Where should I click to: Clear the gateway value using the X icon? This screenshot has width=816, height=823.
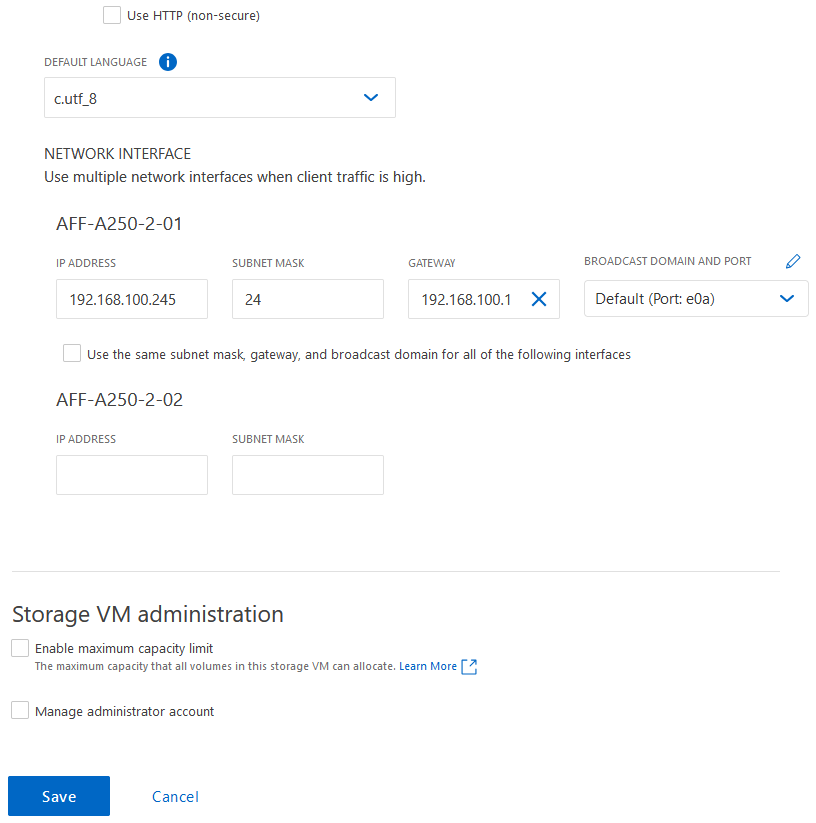[539, 298]
